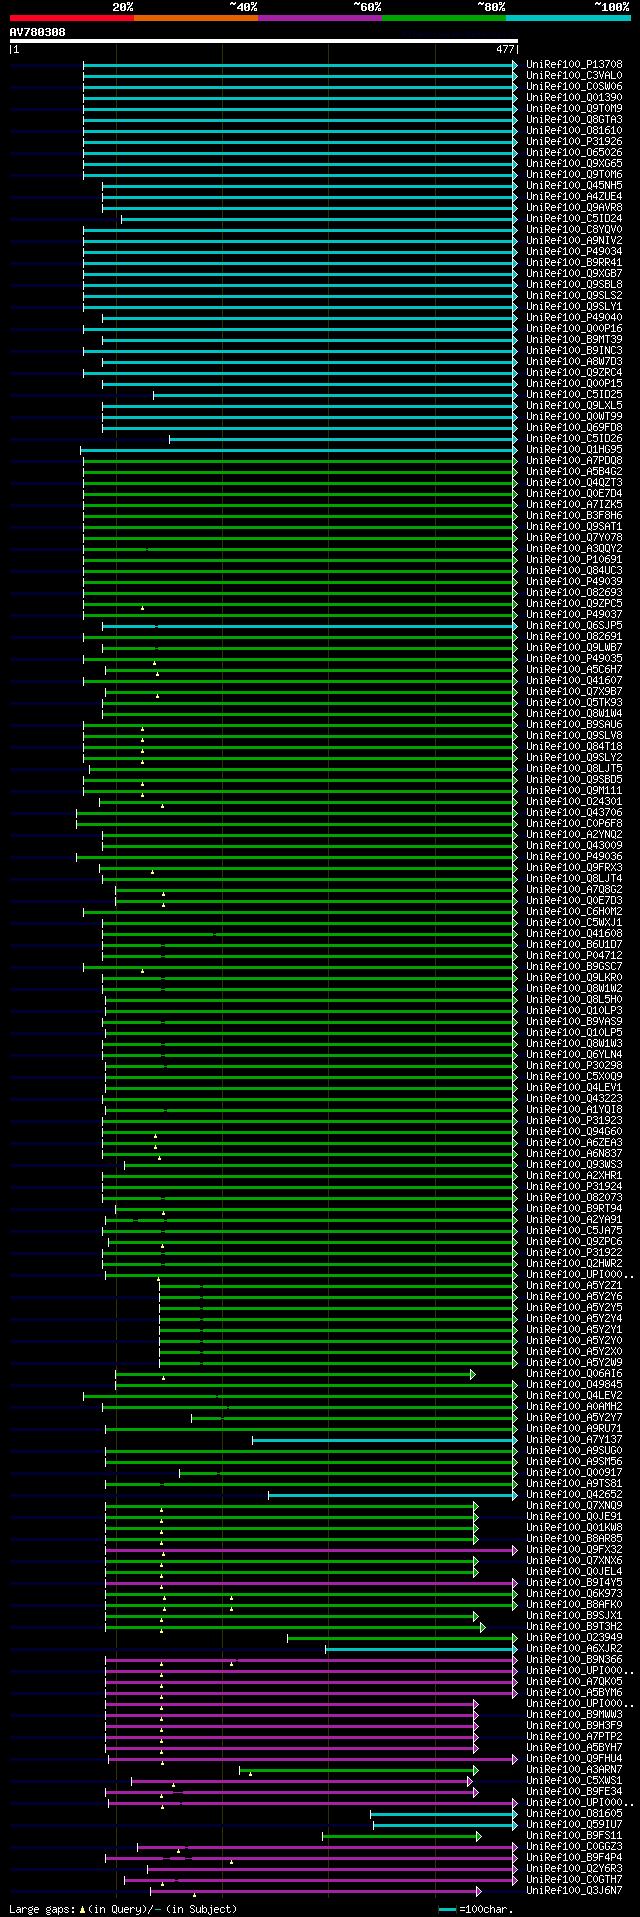Screen dimensions: 640x1917
Task: Select hit UniRef100_Q43009
Action: coord(574,846)
